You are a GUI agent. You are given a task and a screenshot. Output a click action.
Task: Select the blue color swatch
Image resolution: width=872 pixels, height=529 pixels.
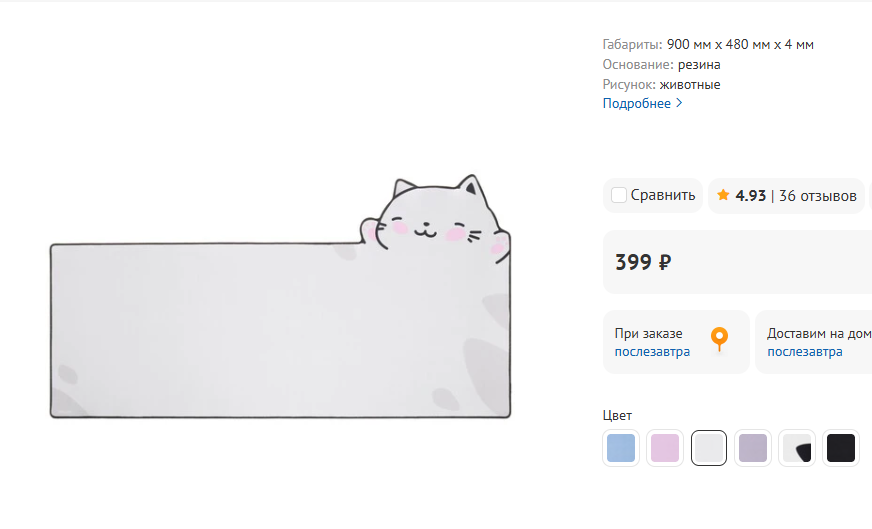(621, 447)
